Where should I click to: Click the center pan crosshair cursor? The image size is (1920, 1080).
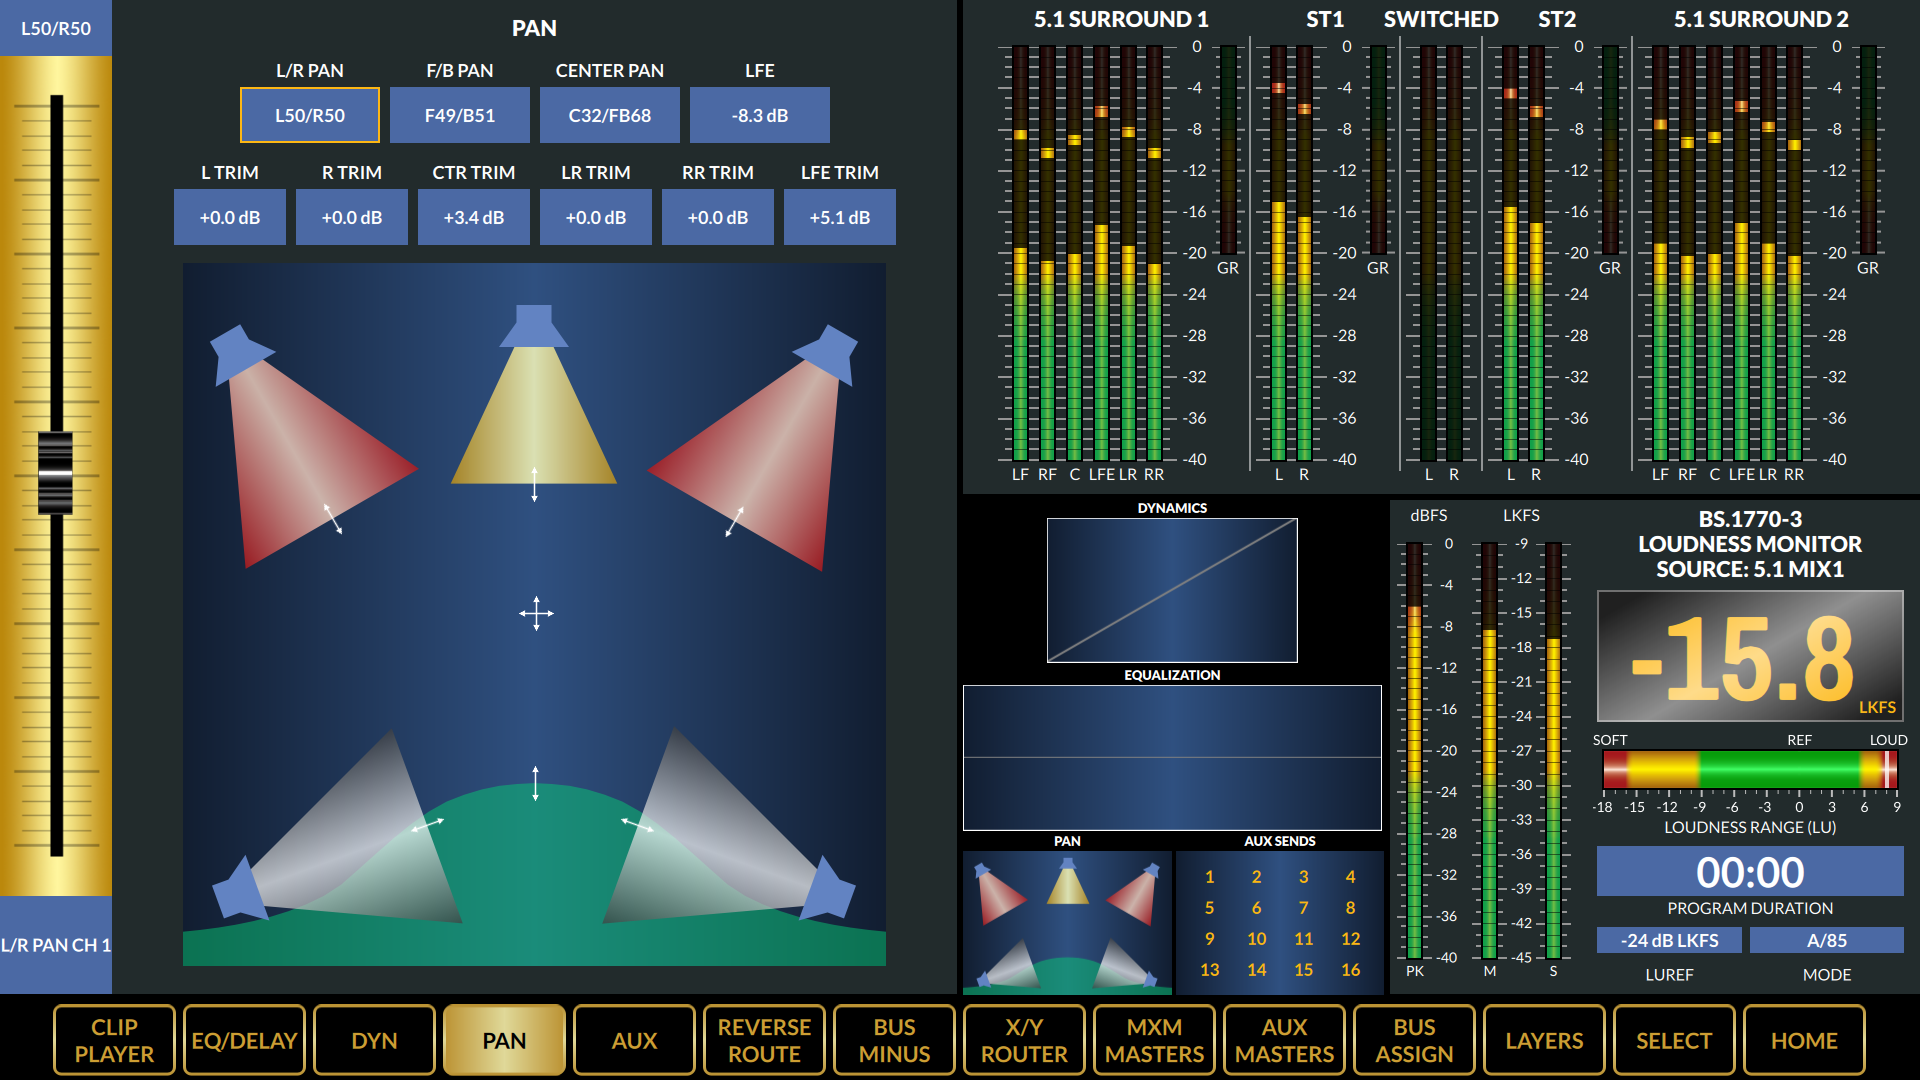pos(536,613)
